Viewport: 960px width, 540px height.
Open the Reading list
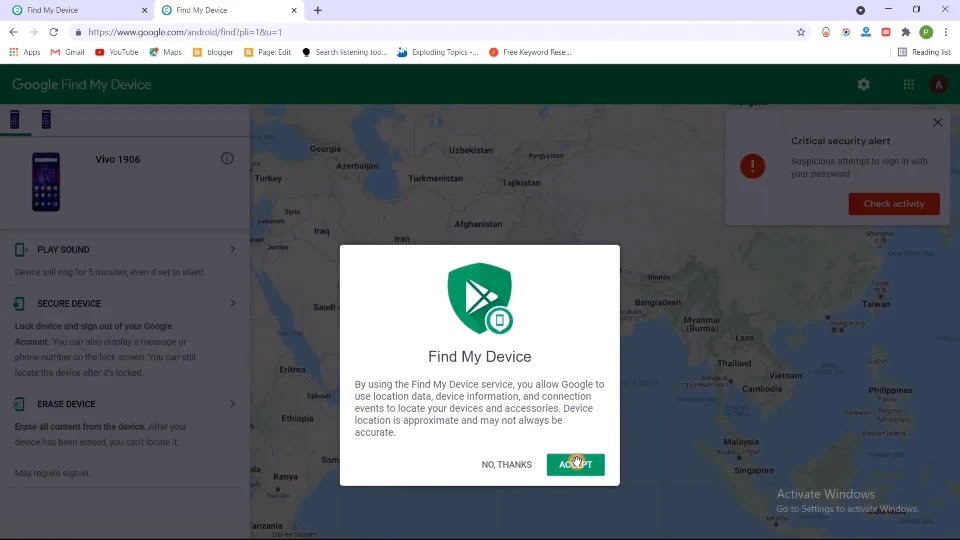tap(924, 52)
